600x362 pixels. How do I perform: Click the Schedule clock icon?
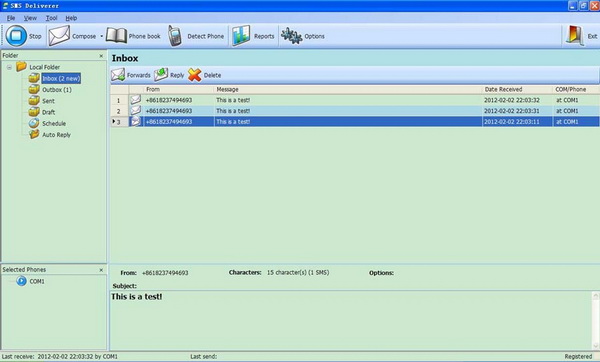[x=34, y=123]
